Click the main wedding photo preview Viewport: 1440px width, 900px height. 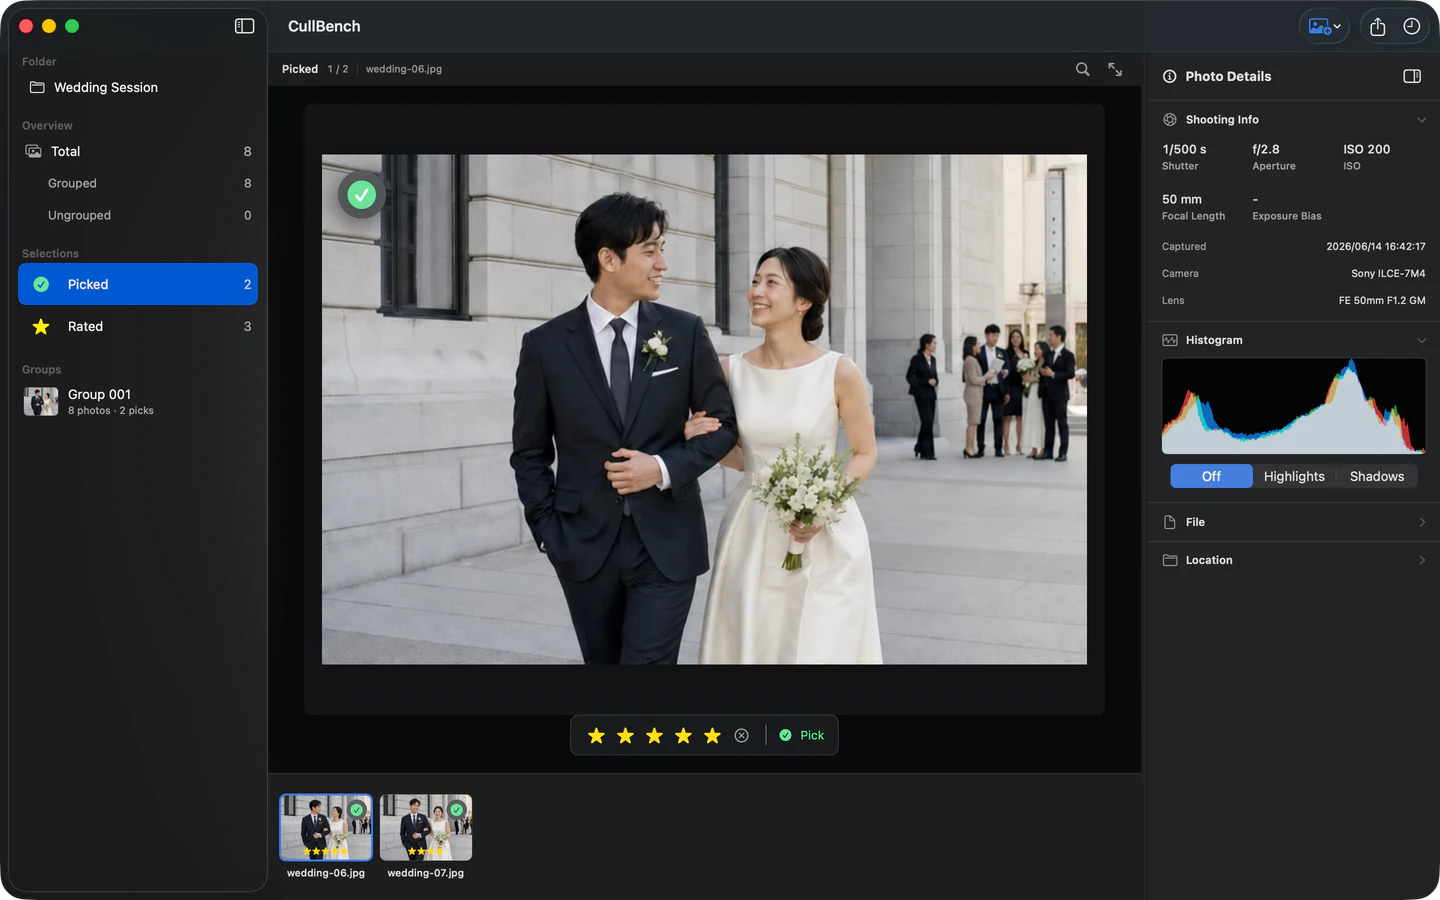pos(704,409)
